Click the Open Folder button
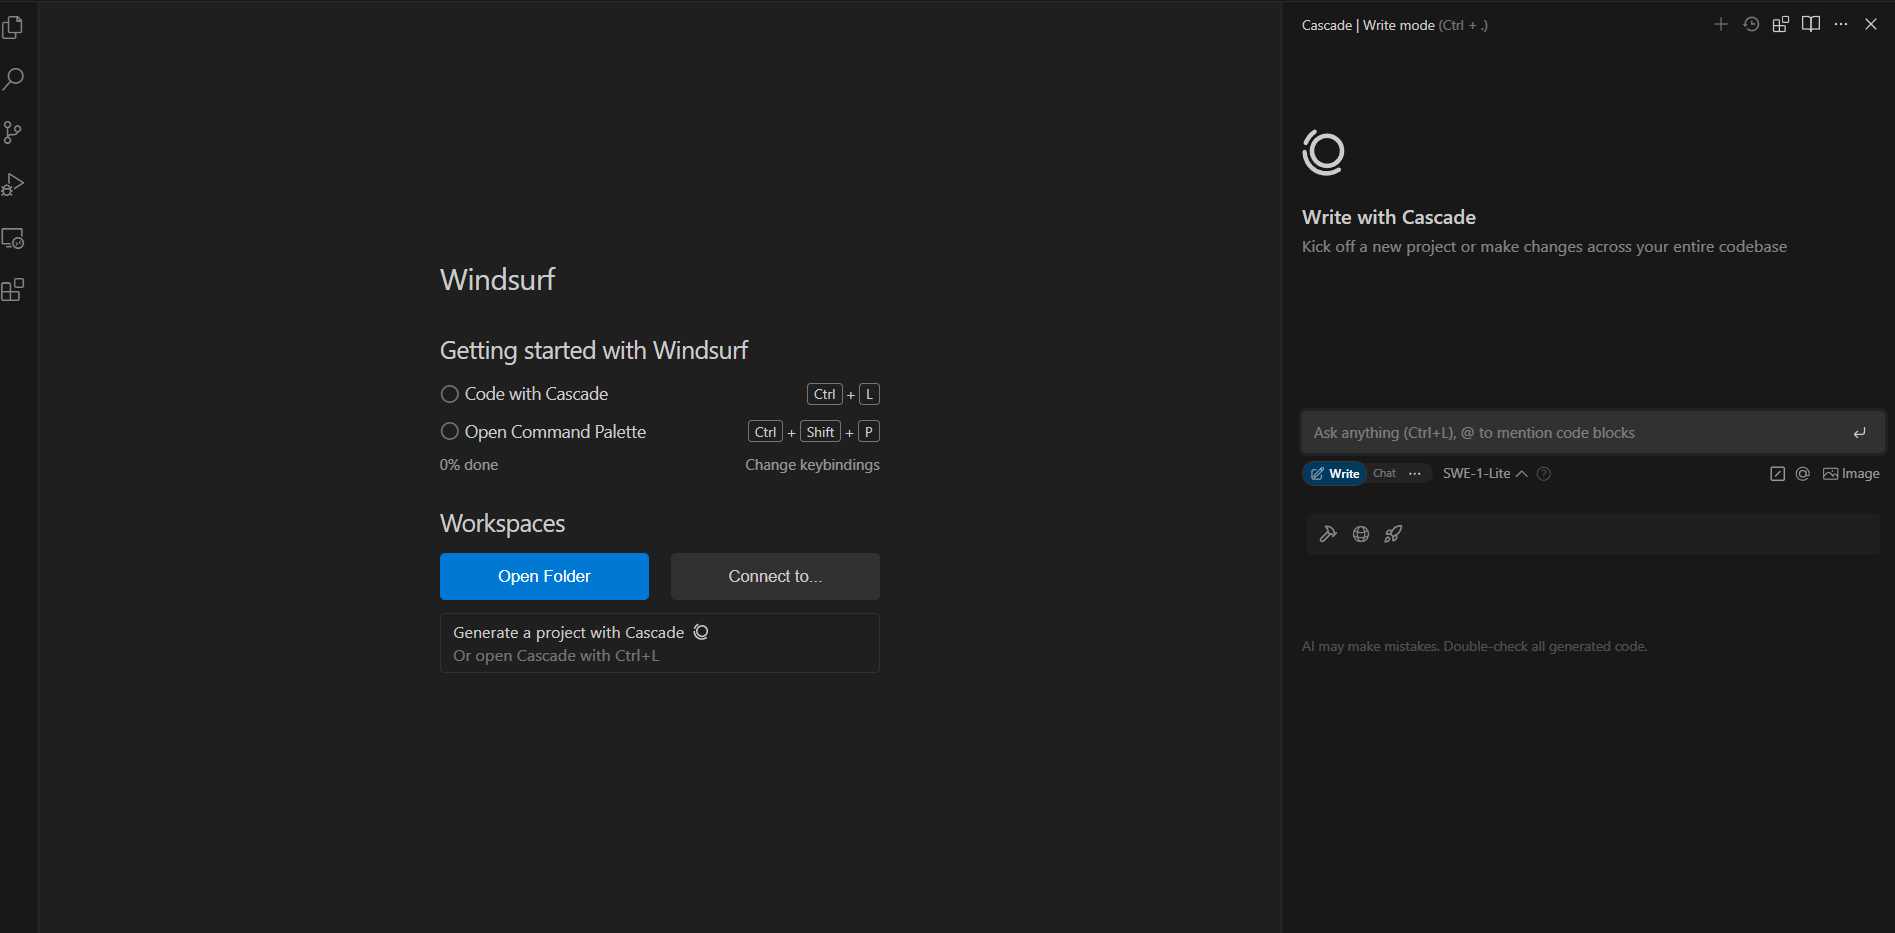The image size is (1895, 933). (544, 576)
